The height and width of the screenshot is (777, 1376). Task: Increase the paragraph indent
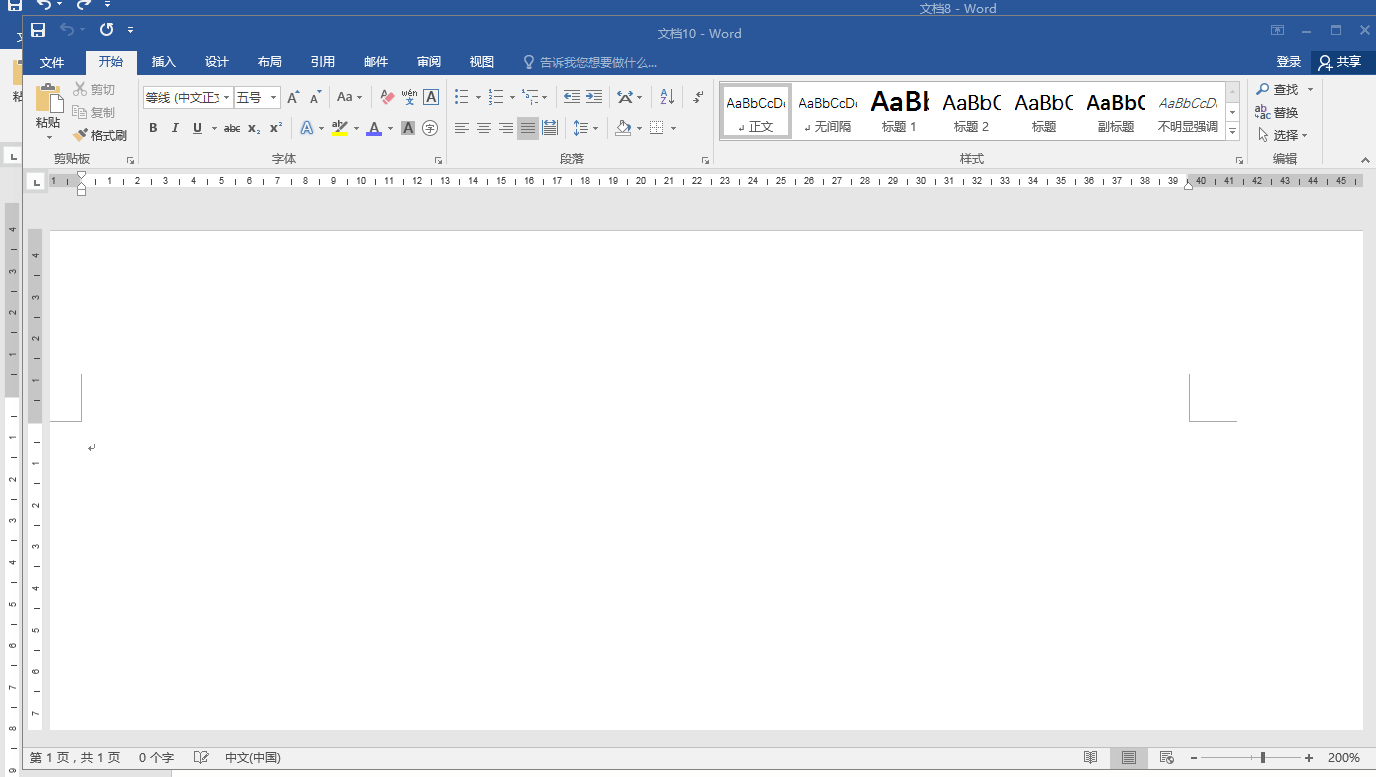594,97
